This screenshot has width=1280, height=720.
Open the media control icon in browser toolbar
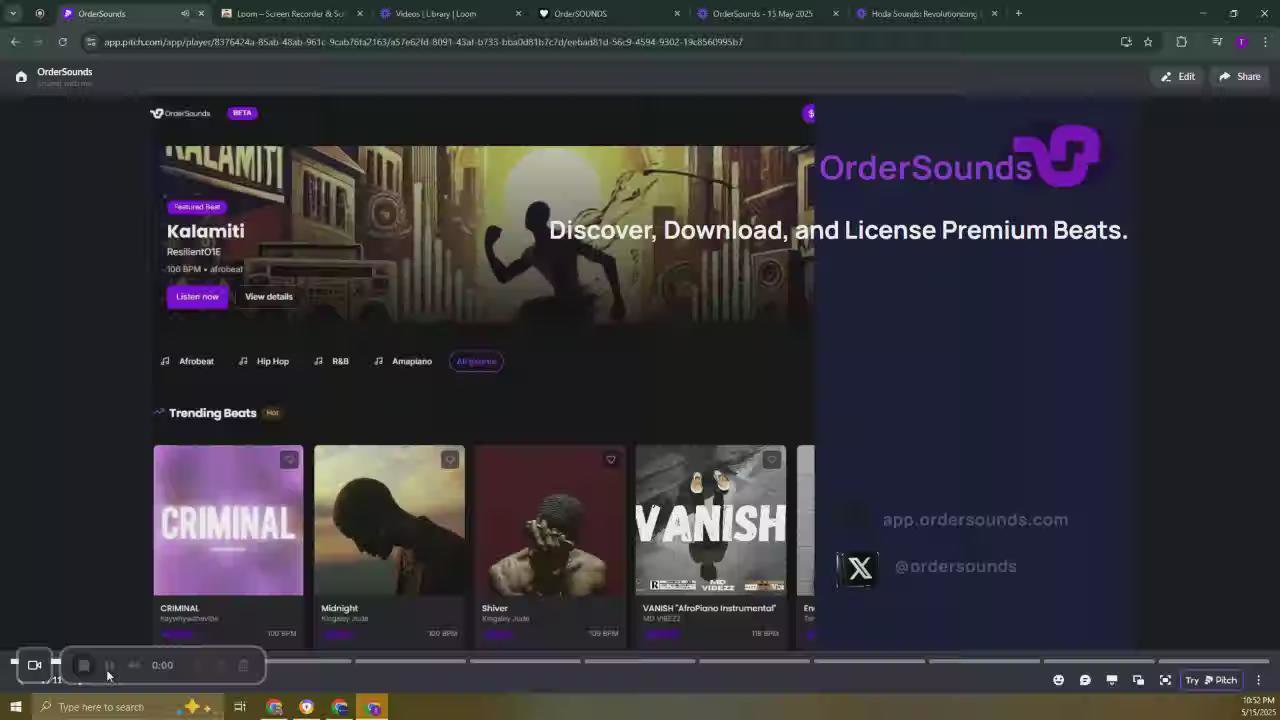(1217, 42)
